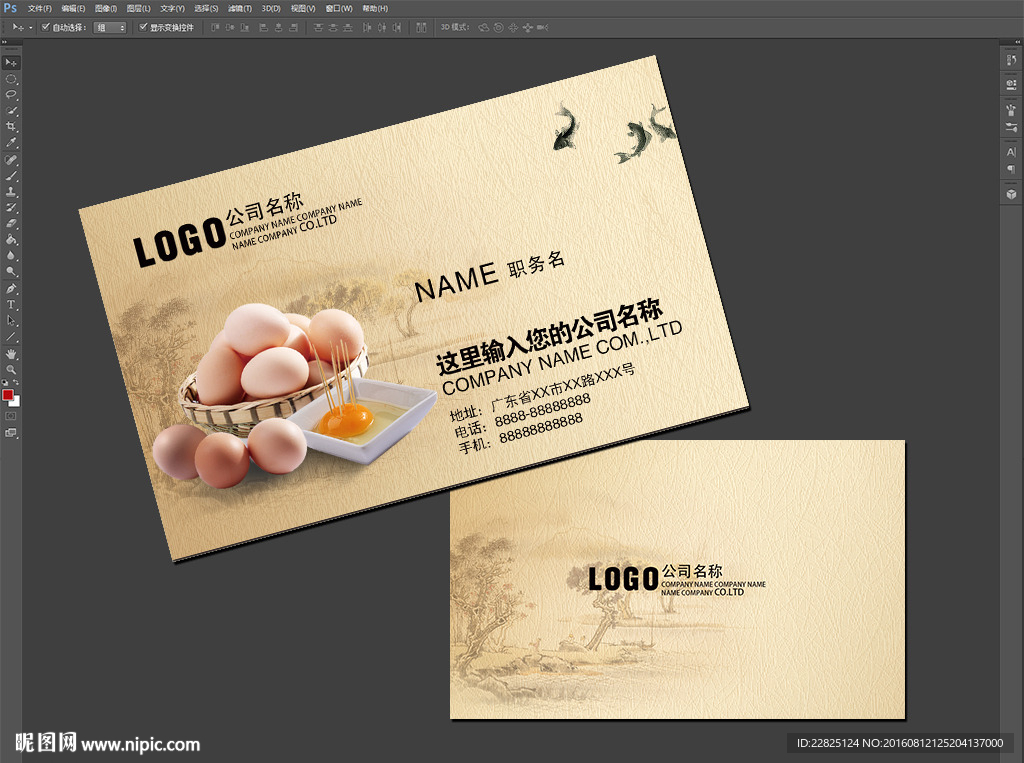Swap foreground and background colors
This screenshot has height=763, width=1024.
tap(16, 383)
